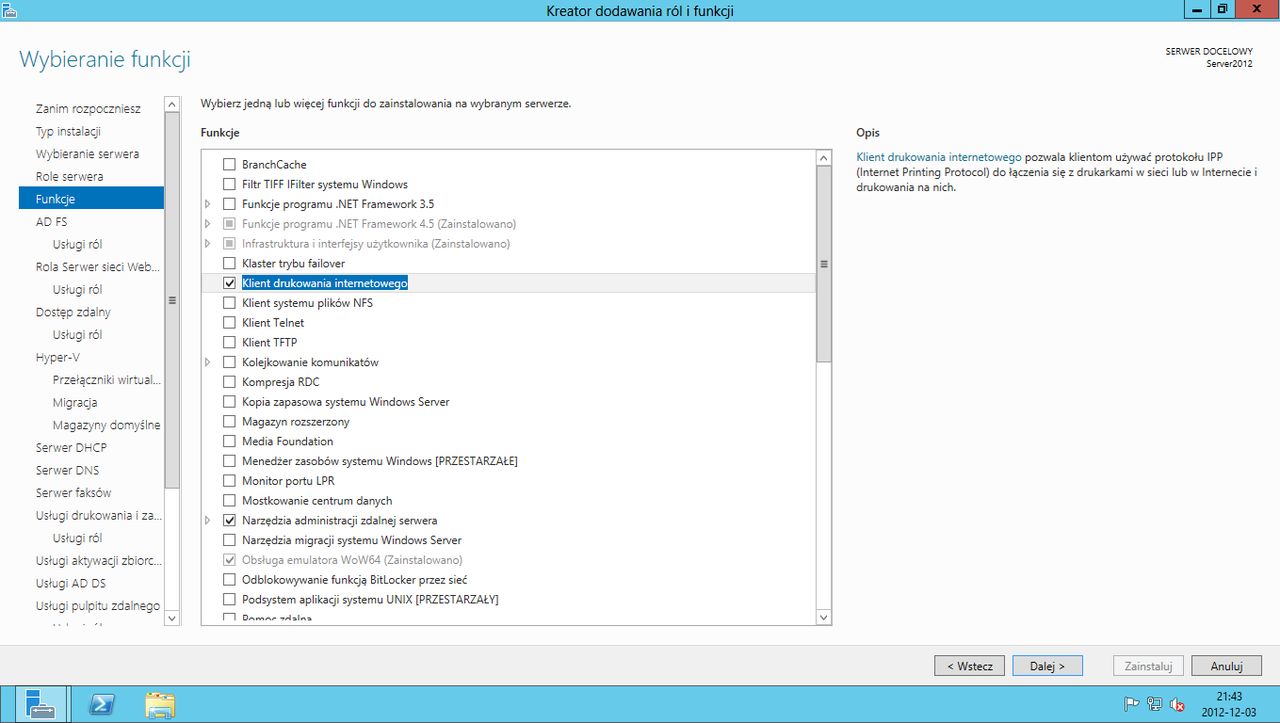The image size is (1280, 723).
Task: Check Podsystem aplikacji systemu UNIX
Action: pyautogui.click(x=229, y=600)
